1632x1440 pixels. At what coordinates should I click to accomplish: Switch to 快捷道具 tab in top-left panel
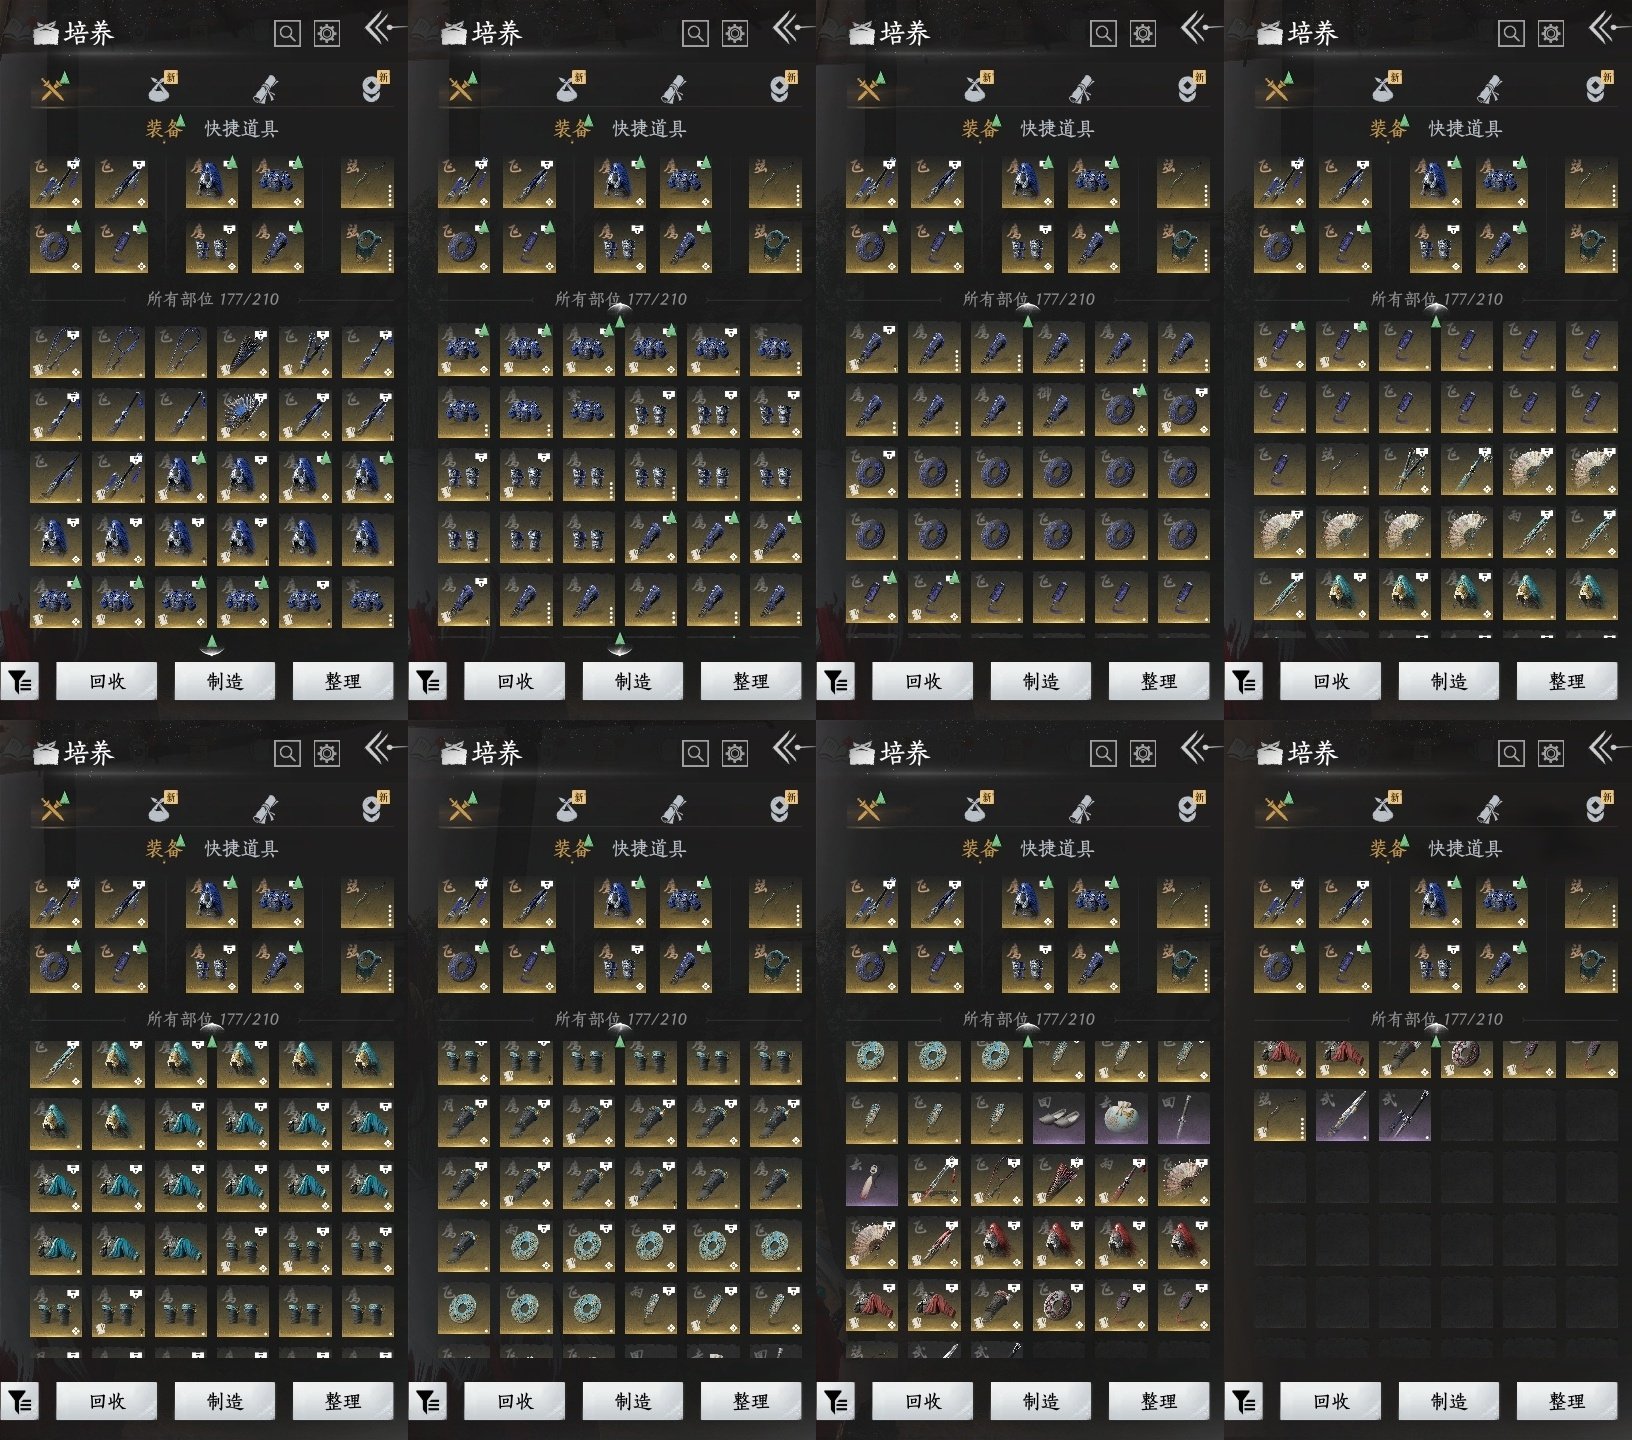241,129
